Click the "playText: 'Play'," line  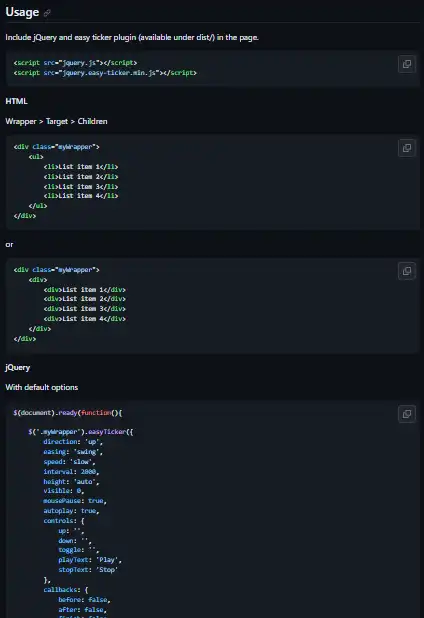[90, 560]
